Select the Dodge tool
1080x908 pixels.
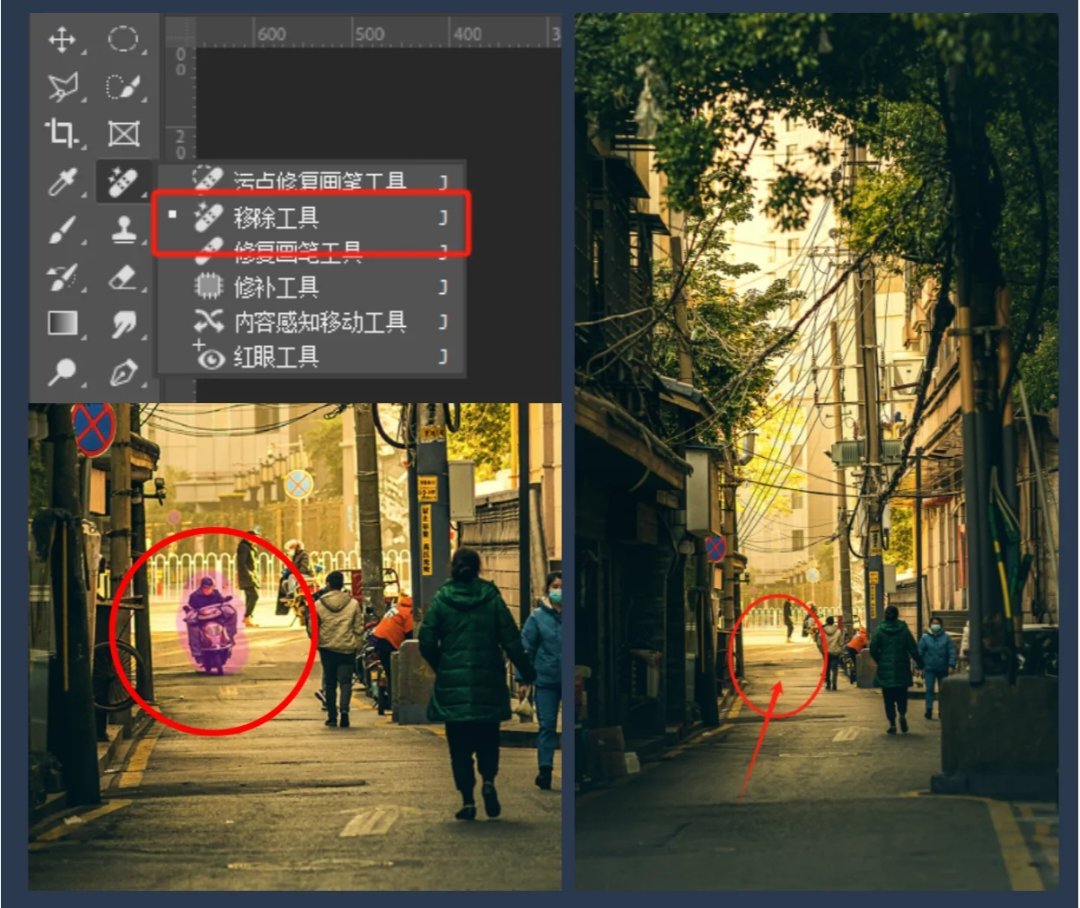62,372
